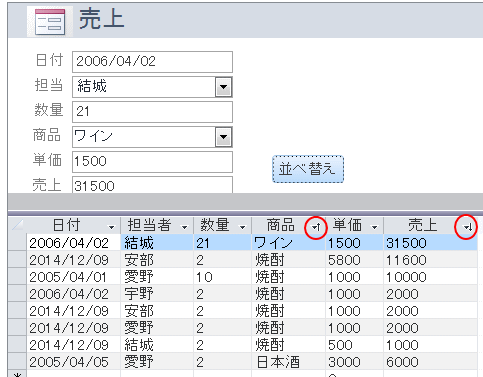Click the 商品 combo box text ワイン

[x=93, y=136]
